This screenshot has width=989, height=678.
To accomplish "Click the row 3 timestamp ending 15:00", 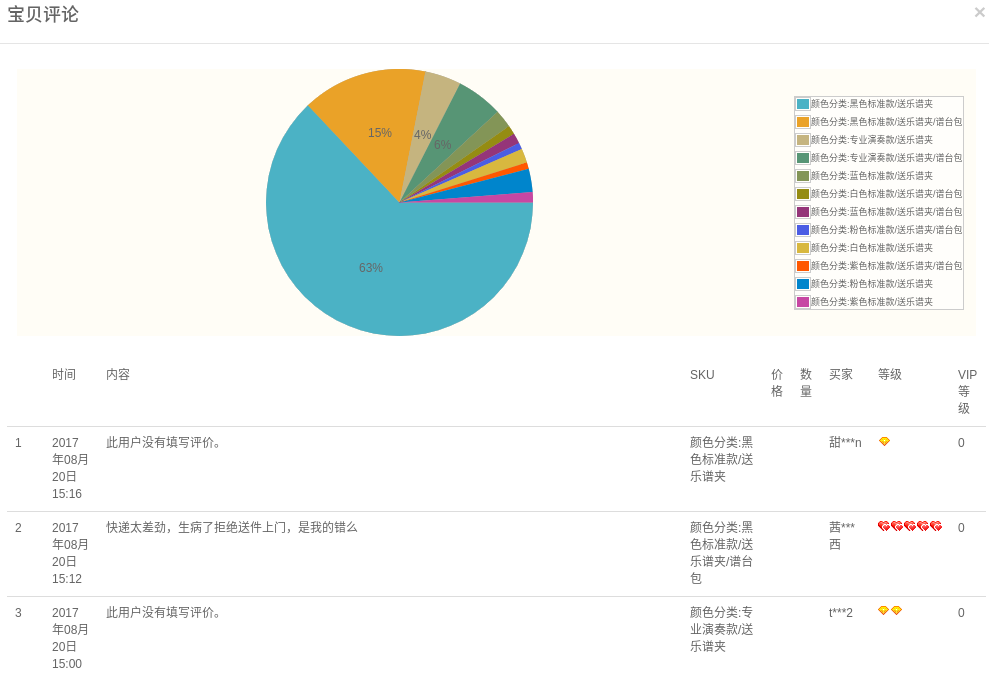I will [x=70, y=638].
